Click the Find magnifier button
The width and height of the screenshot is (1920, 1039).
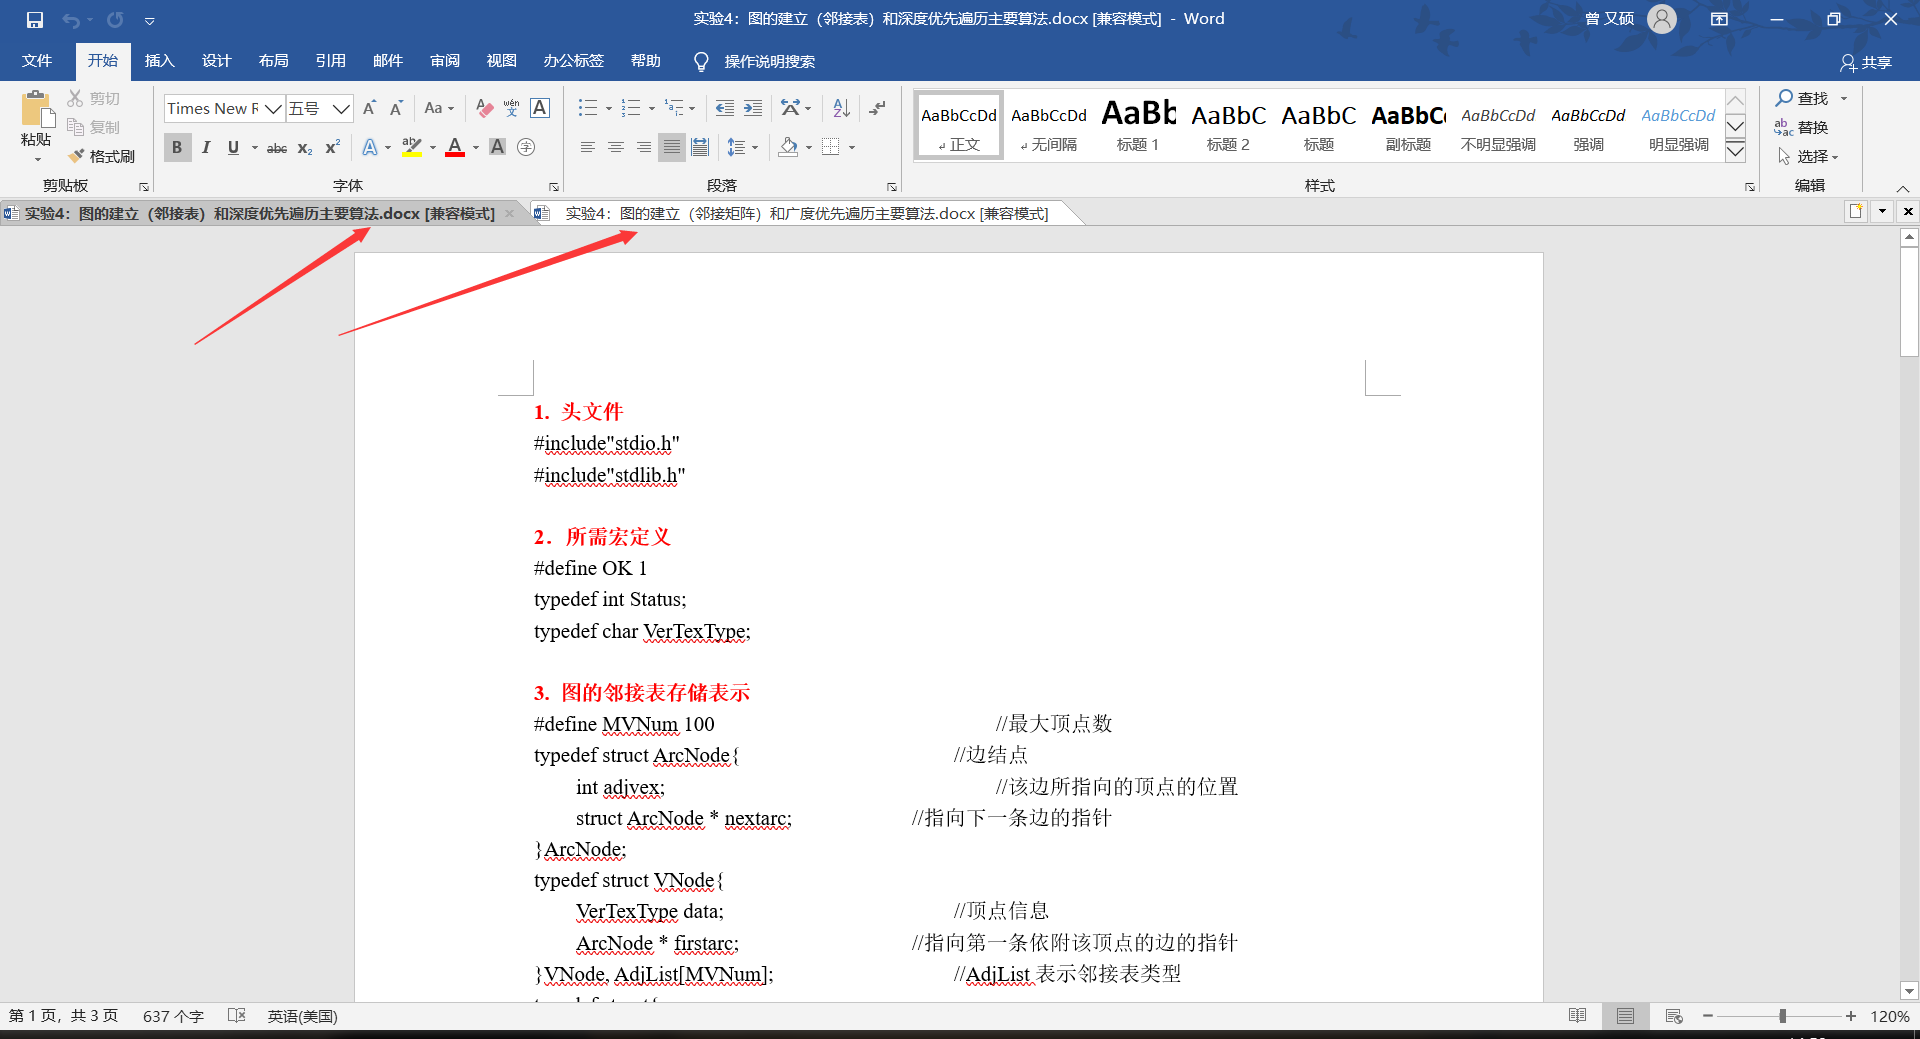pyautogui.click(x=1802, y=98)
